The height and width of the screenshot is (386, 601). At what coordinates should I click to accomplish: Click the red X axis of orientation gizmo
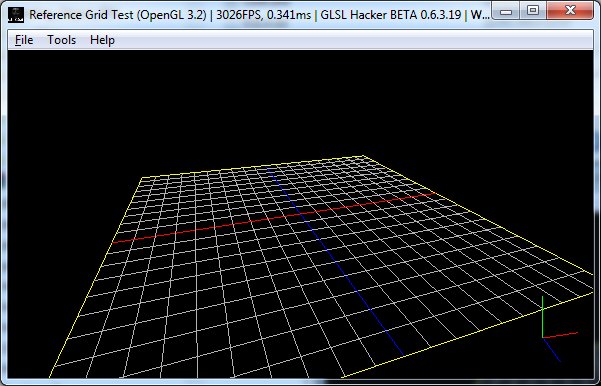click(560, 335)
